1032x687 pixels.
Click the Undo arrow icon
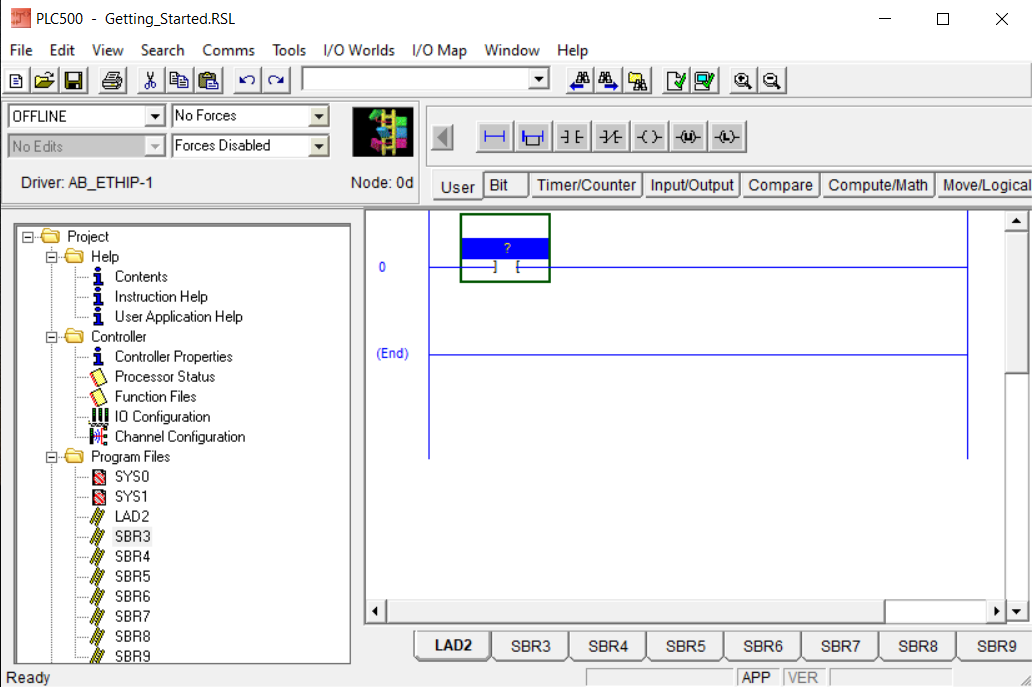point(247,80)
